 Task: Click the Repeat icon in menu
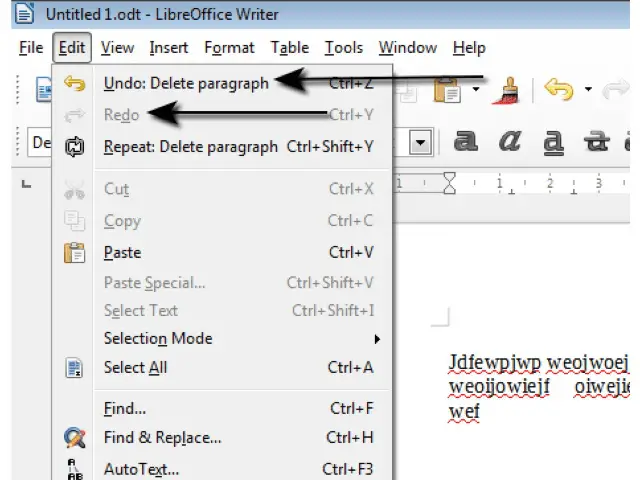pyautogui.click(x=74, y=147)
